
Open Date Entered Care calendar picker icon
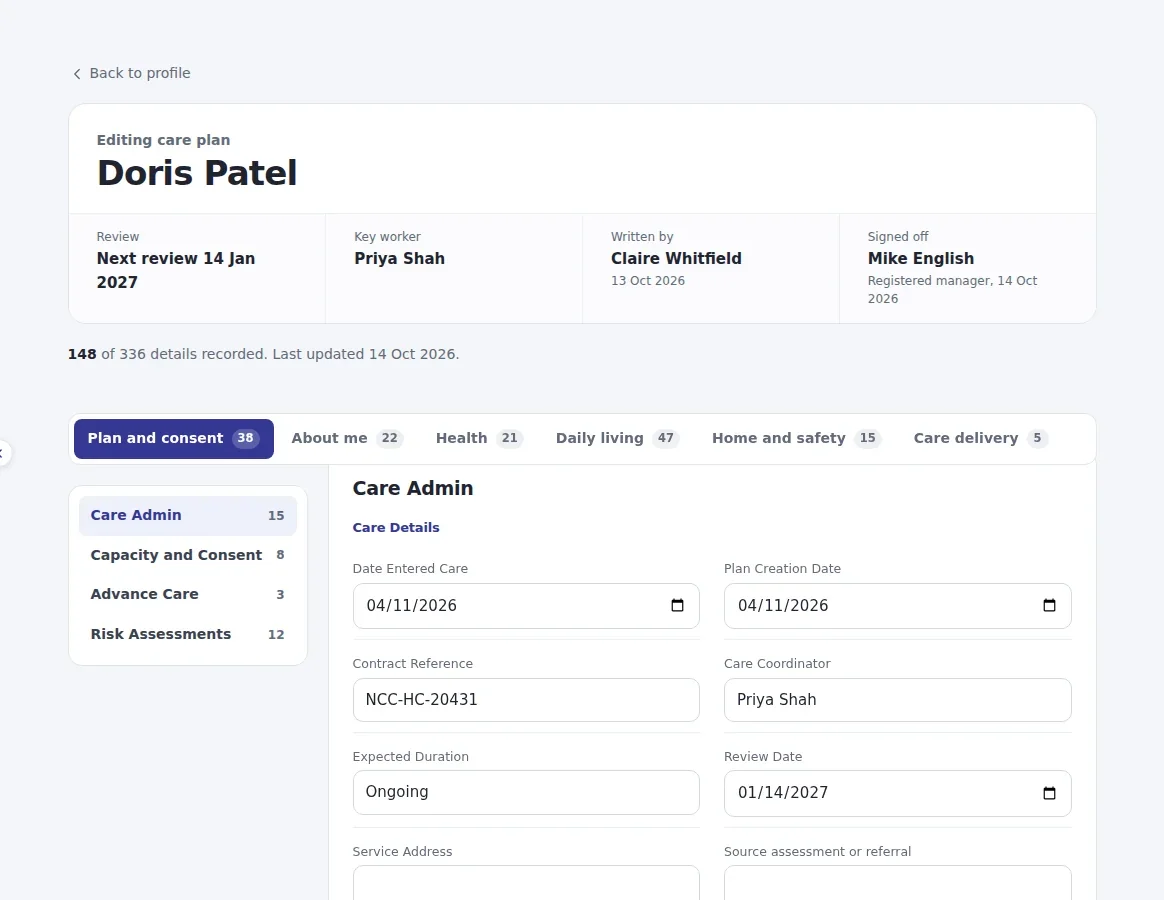point(677,605)
